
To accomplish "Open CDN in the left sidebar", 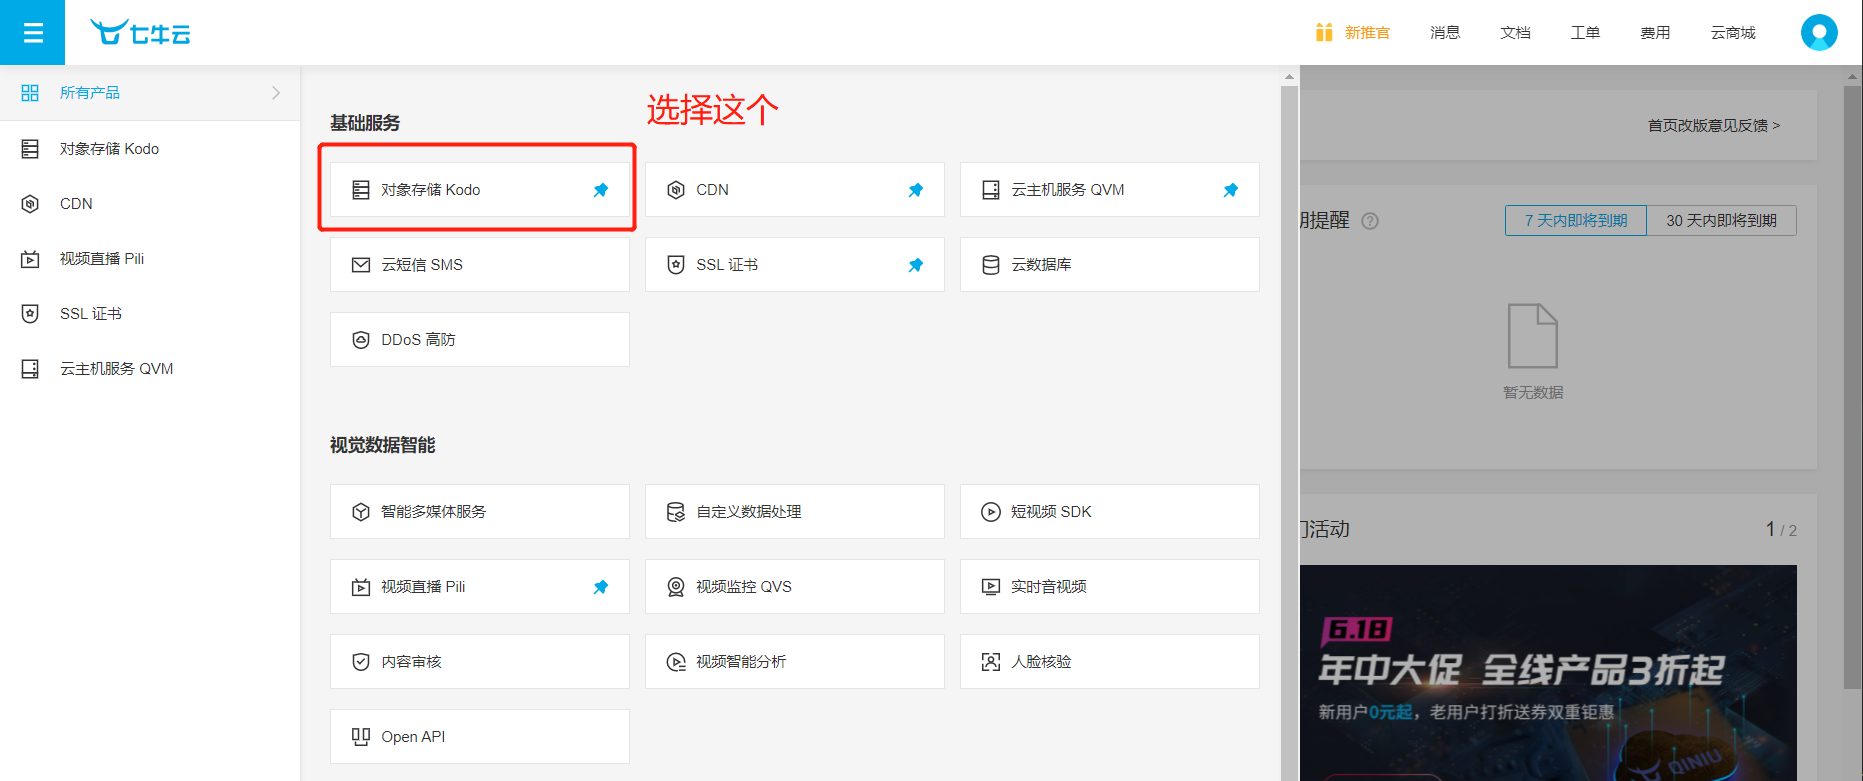I will [150, 204].
